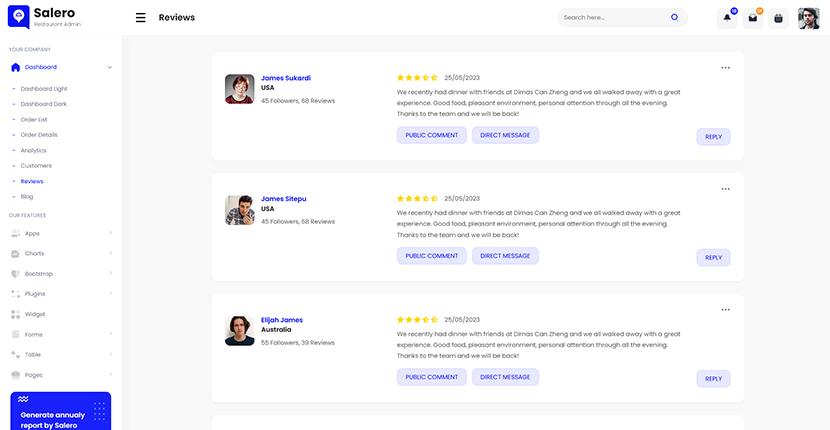Click the Salero logo icon

18,17
